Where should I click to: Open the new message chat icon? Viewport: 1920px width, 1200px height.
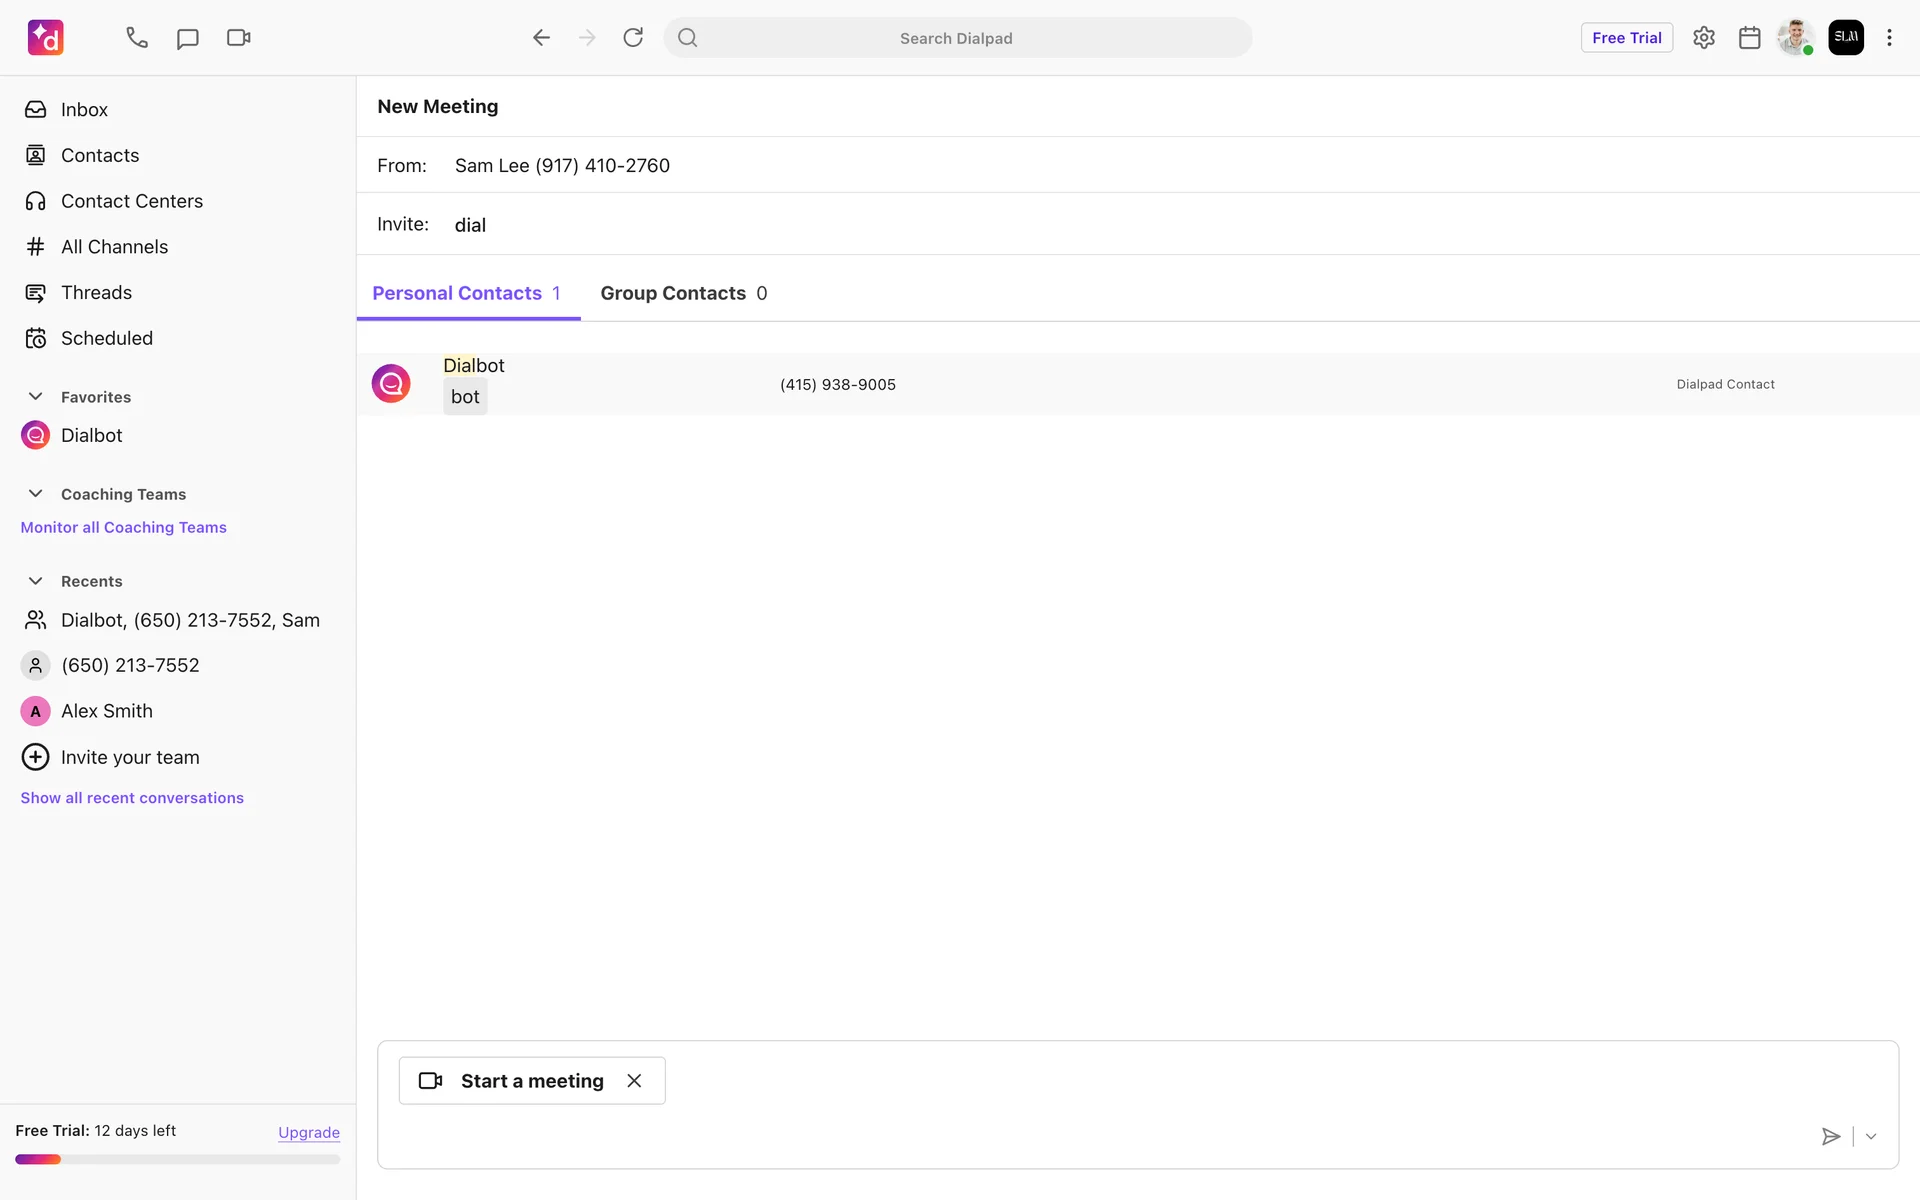pos(187,38)
